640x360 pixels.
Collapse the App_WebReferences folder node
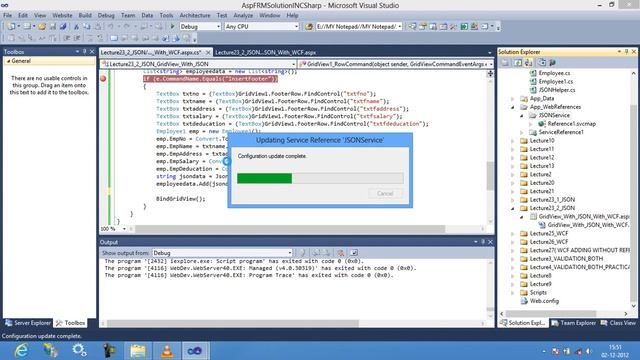pos(513,107)
